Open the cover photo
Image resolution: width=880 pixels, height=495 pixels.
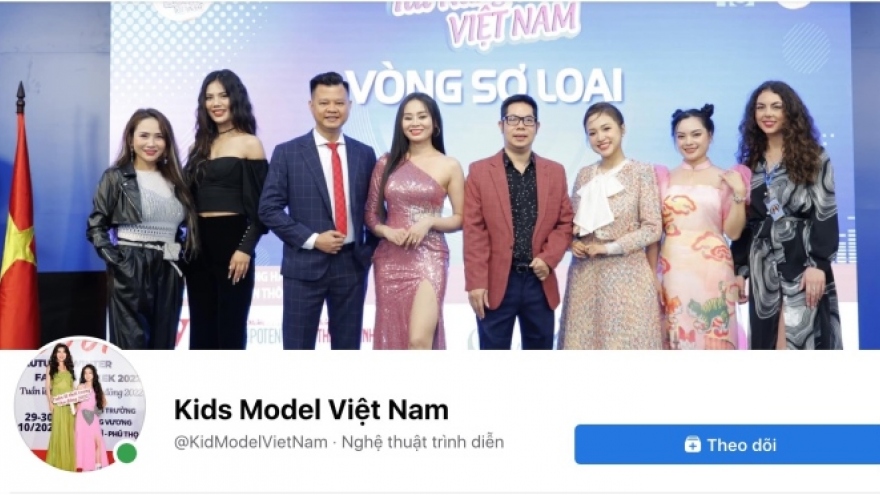[x=440, y=175]
